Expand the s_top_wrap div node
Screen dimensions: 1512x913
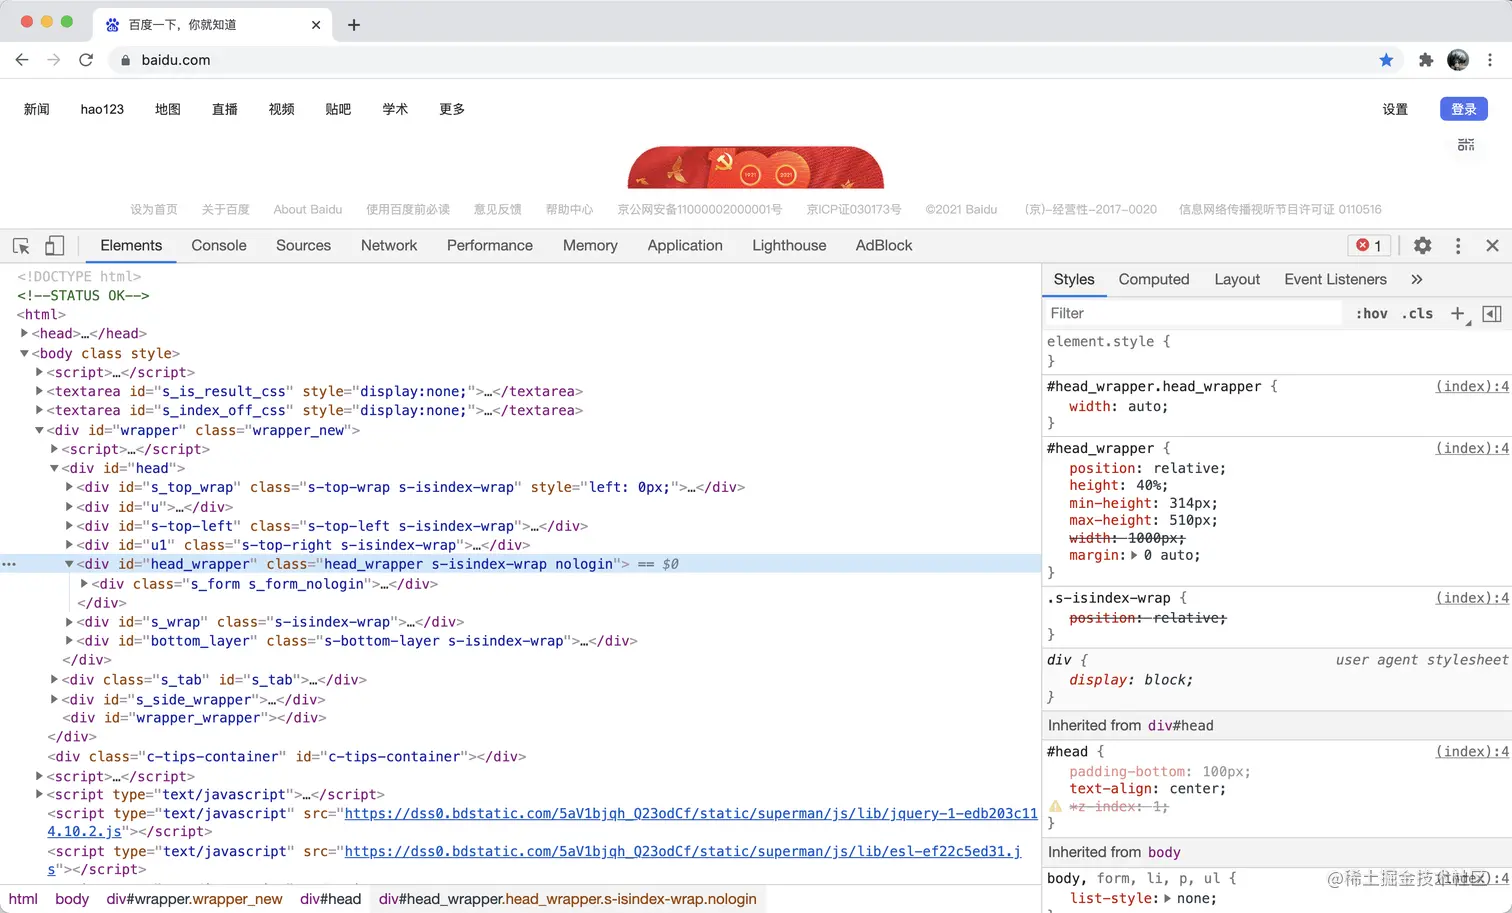[69, 487]
